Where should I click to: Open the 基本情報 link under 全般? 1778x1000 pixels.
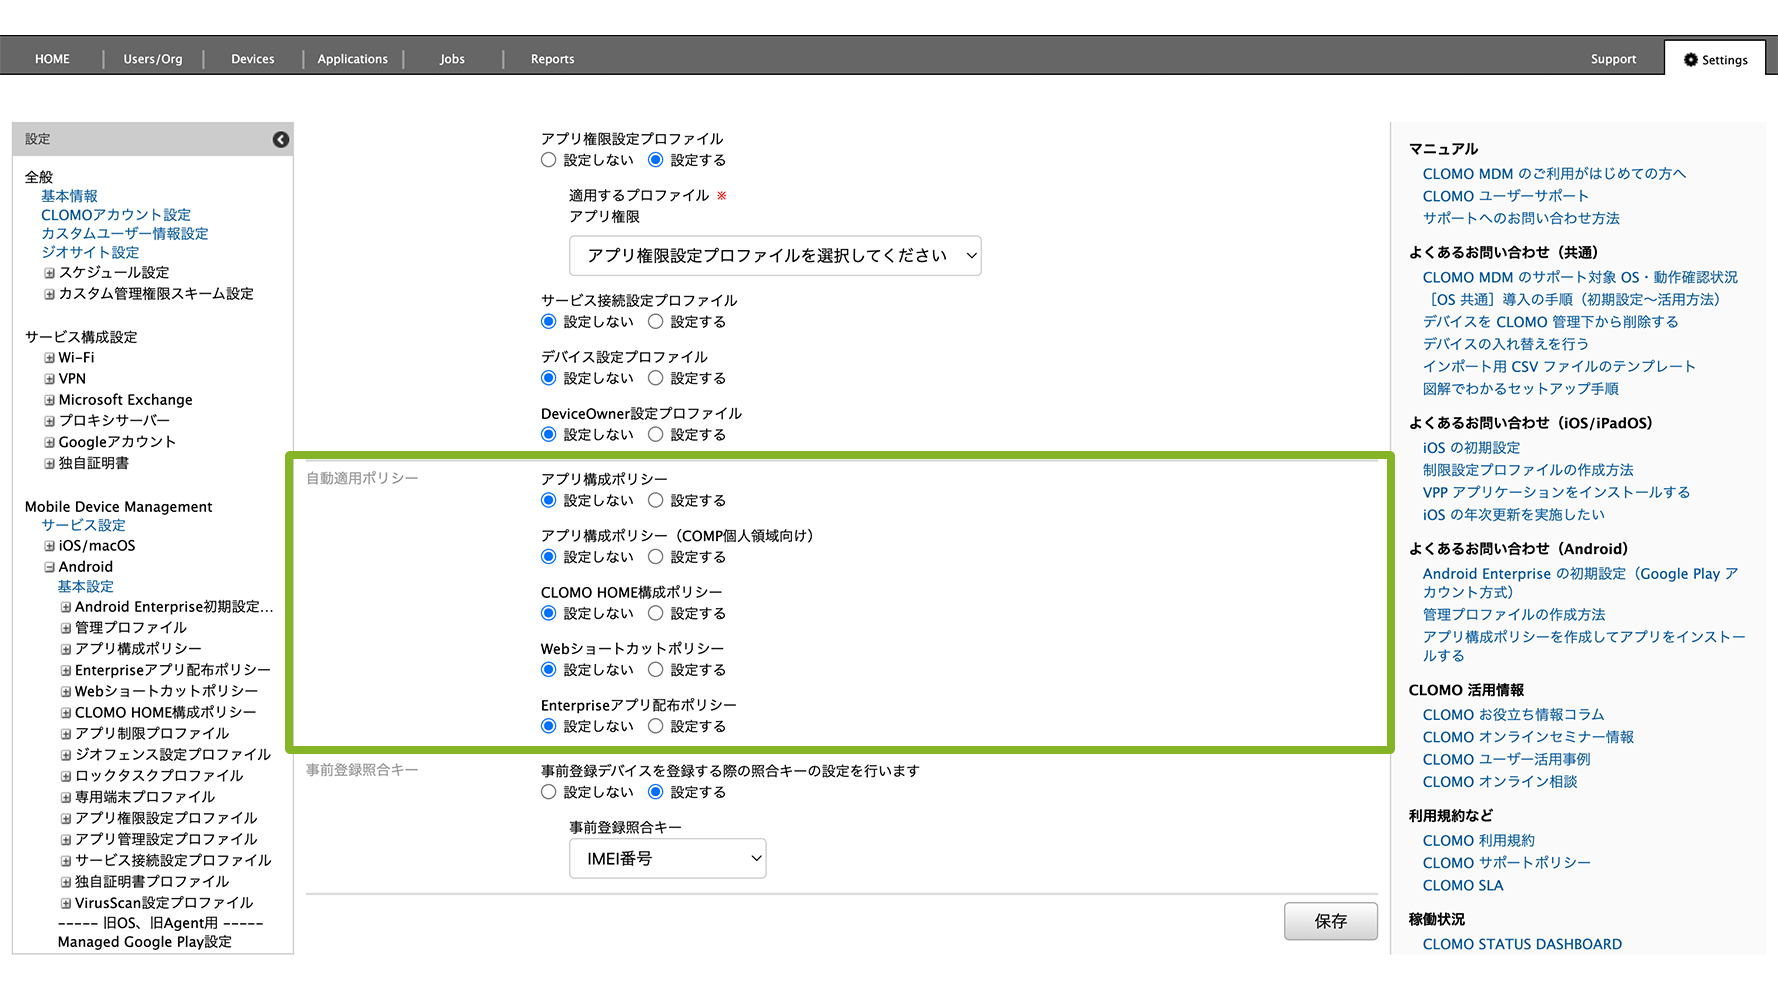(69, 196)
